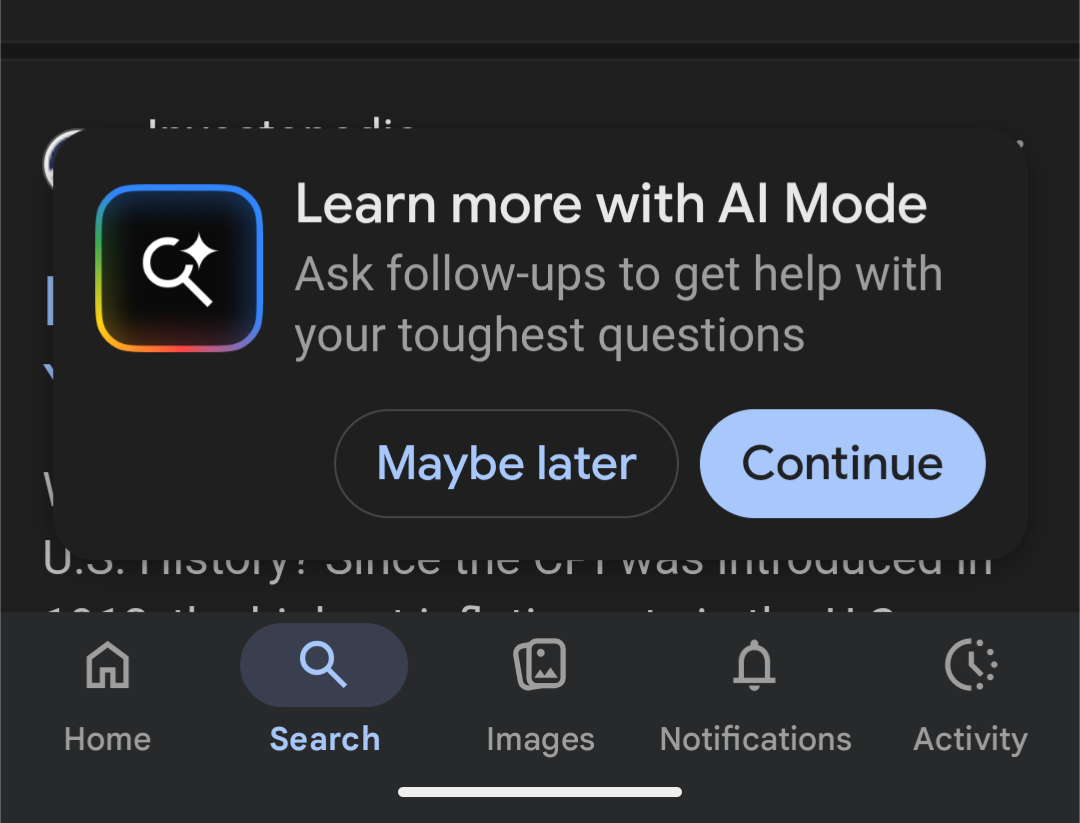Tap the "Ask follow-ups" description text
This screenshot has height=823, width=1080.
(618, 305)
